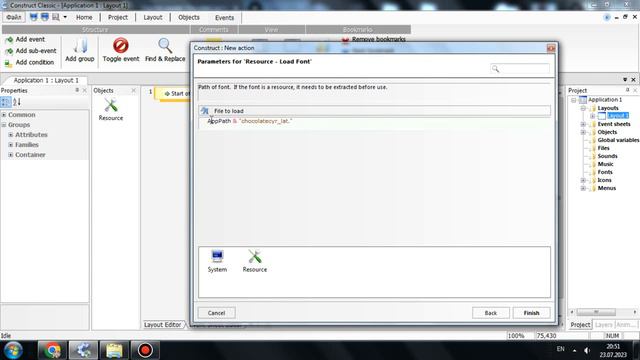
Task: Click the Finish button
Action: click(x=531, y=313)
